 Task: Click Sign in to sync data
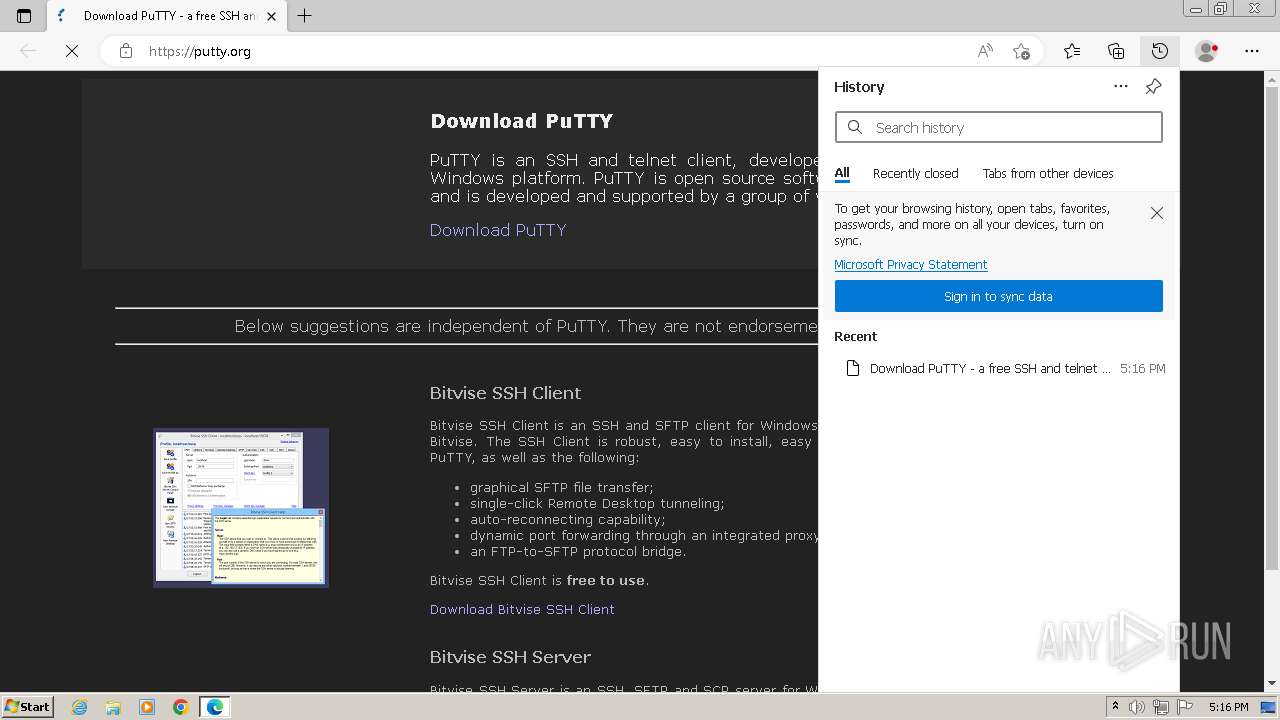click(998, 296)
